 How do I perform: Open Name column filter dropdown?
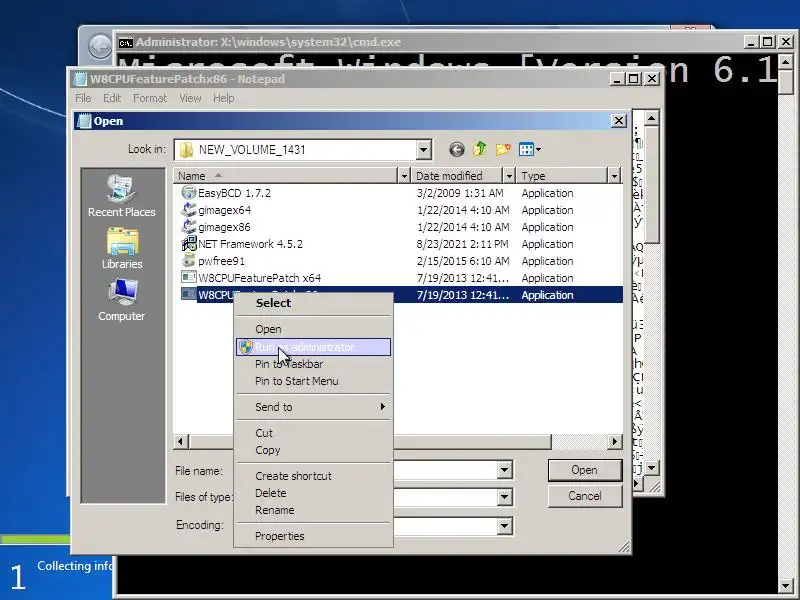coord(404,176)
